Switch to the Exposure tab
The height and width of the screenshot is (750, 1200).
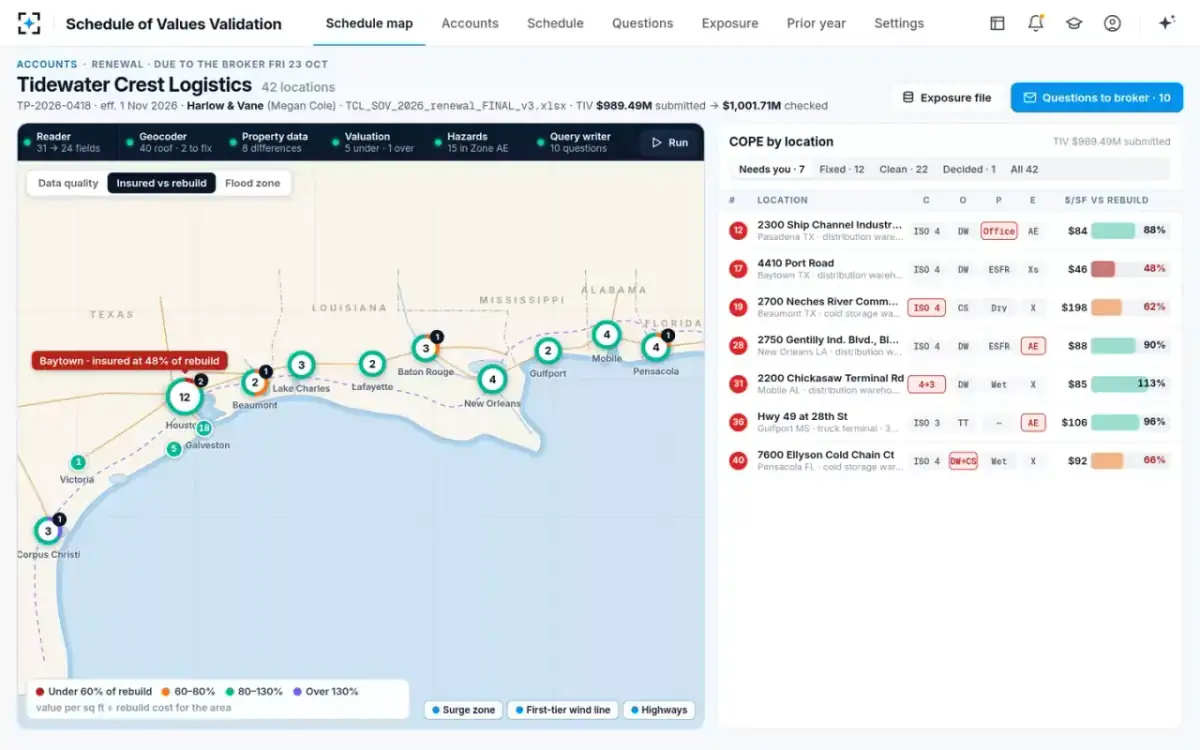730,23
